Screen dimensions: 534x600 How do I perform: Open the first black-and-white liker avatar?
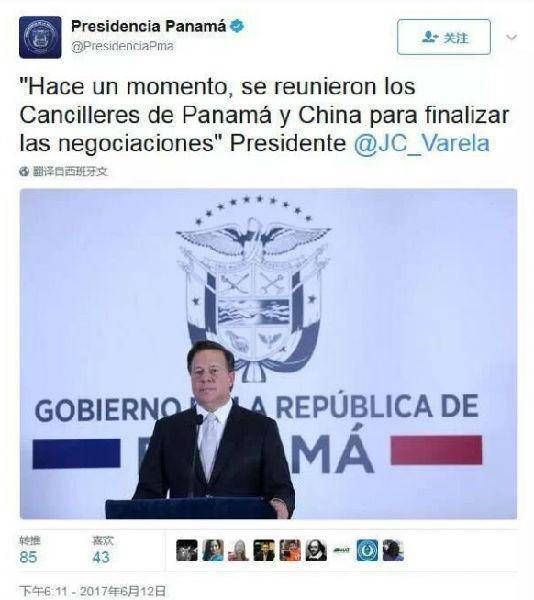coord(187,550)
